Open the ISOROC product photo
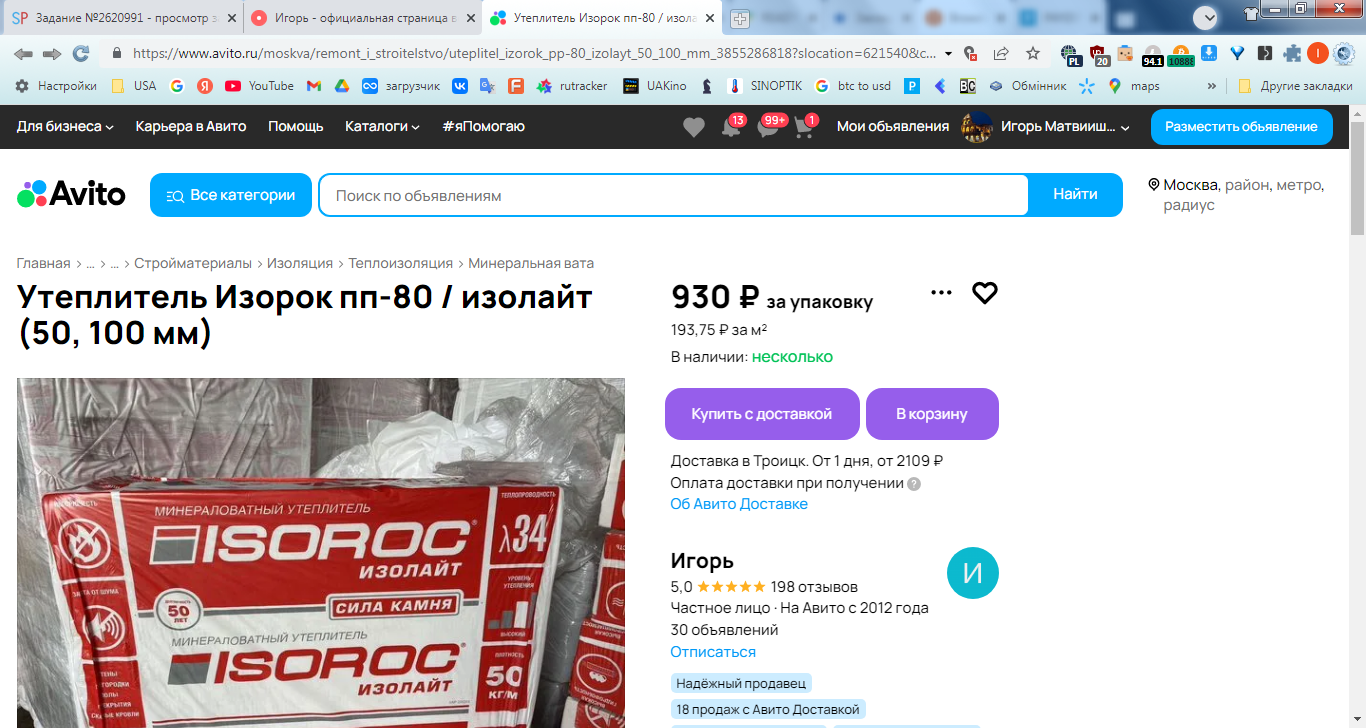Viewport: 1366px width, 728px height. (321, 553)
